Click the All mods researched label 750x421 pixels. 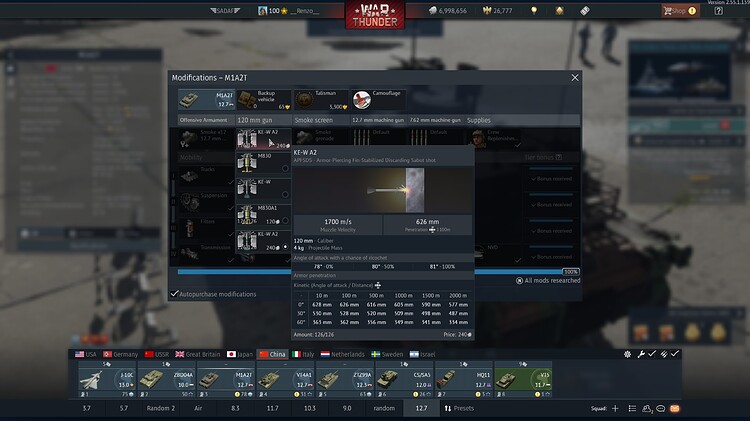[x=548, y=280]
